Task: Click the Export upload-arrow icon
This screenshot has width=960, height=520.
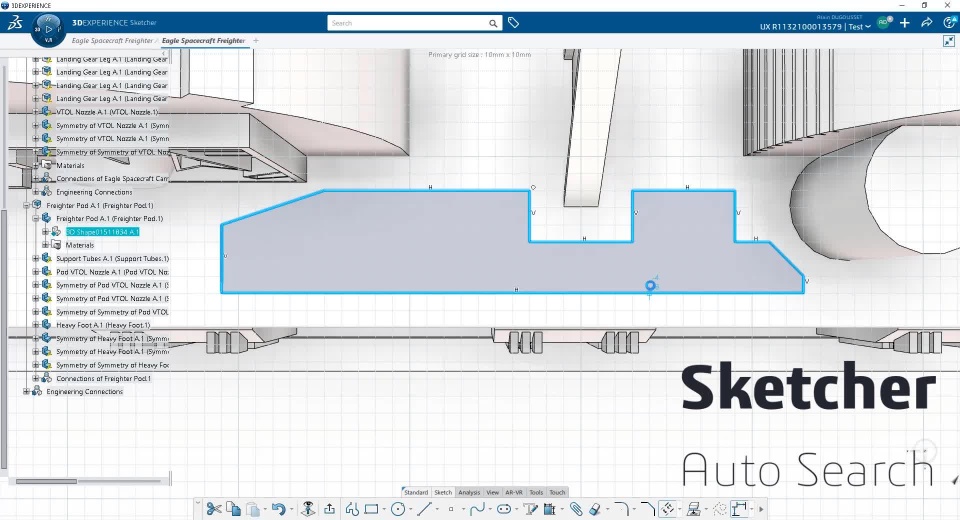Action: (329, 509)
